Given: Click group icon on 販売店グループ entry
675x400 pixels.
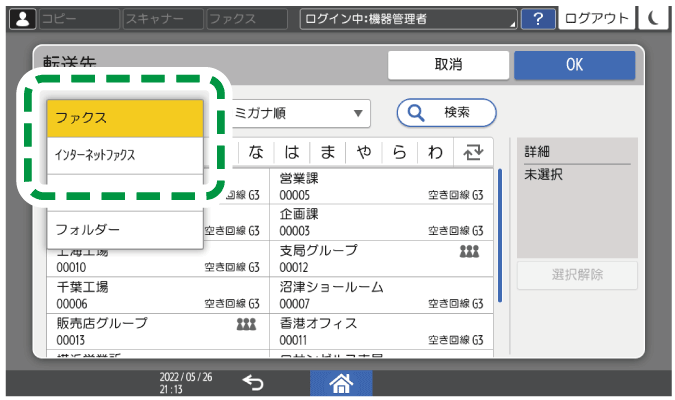Looking at the screenshot, I should [x=246, y=324].
